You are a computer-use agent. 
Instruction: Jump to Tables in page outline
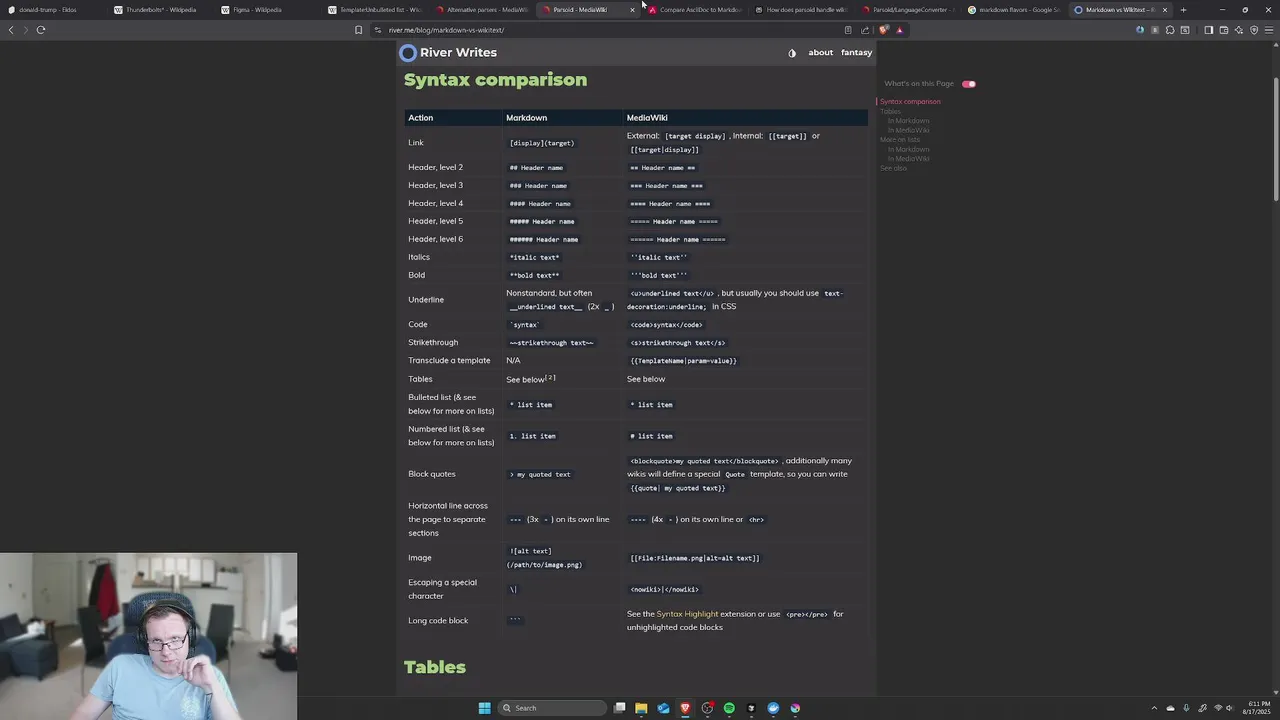890,111
